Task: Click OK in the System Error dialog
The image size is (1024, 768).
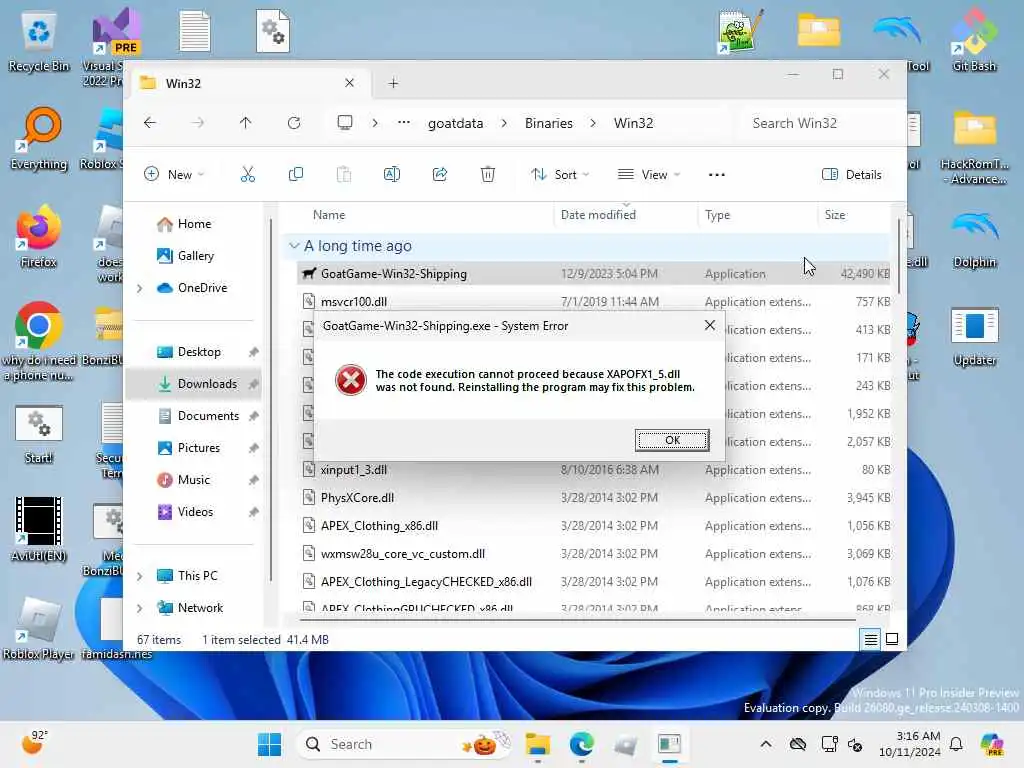Action: [672, 440]
